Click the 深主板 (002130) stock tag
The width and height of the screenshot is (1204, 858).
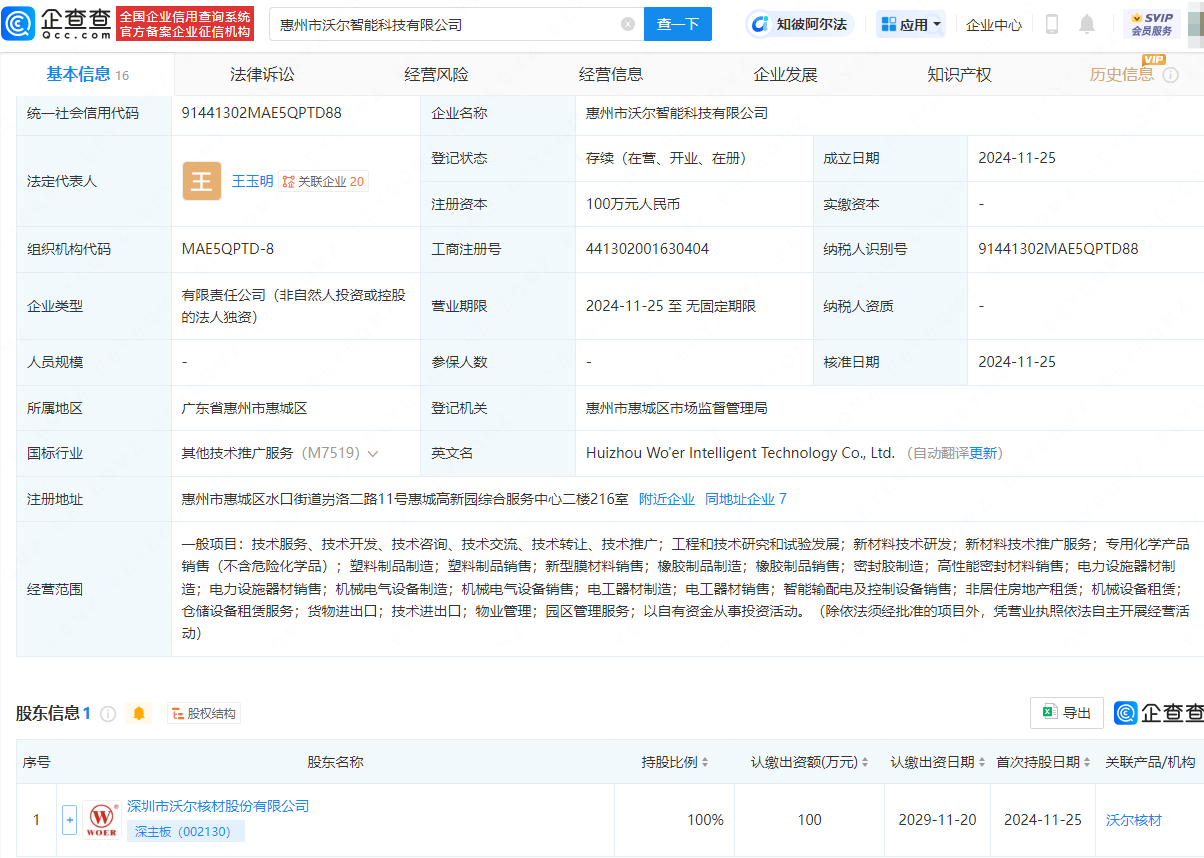pos(186,830)
